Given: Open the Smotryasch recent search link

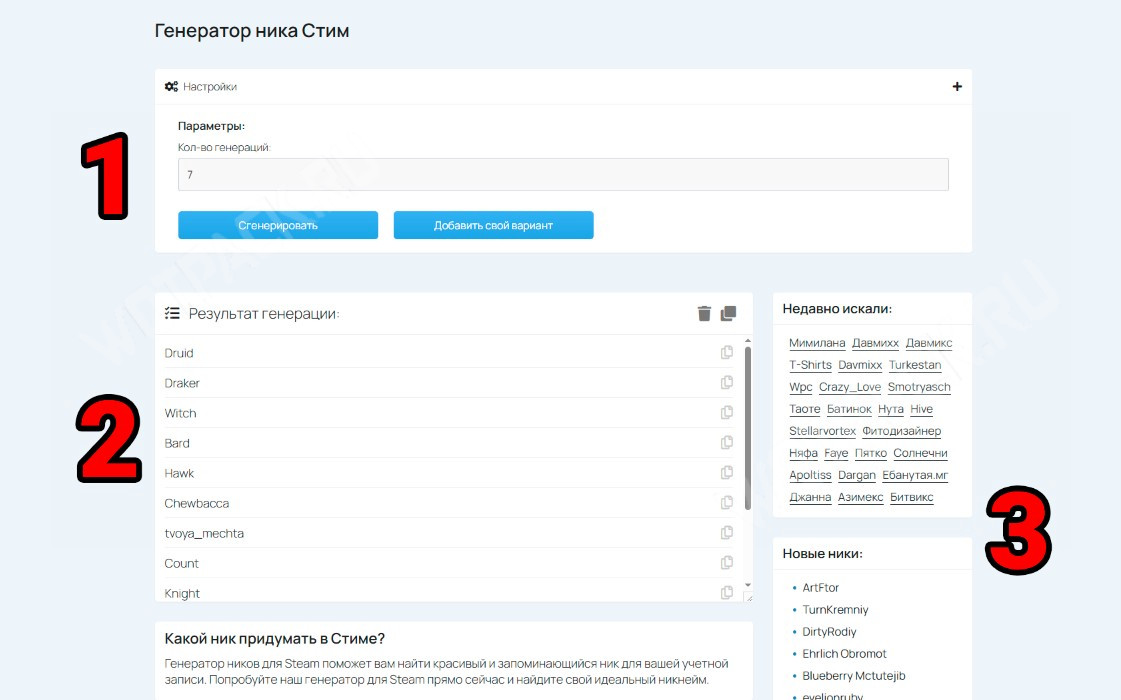Looking at the screenshot, I should pyautogui.click(x=919, y=387).
